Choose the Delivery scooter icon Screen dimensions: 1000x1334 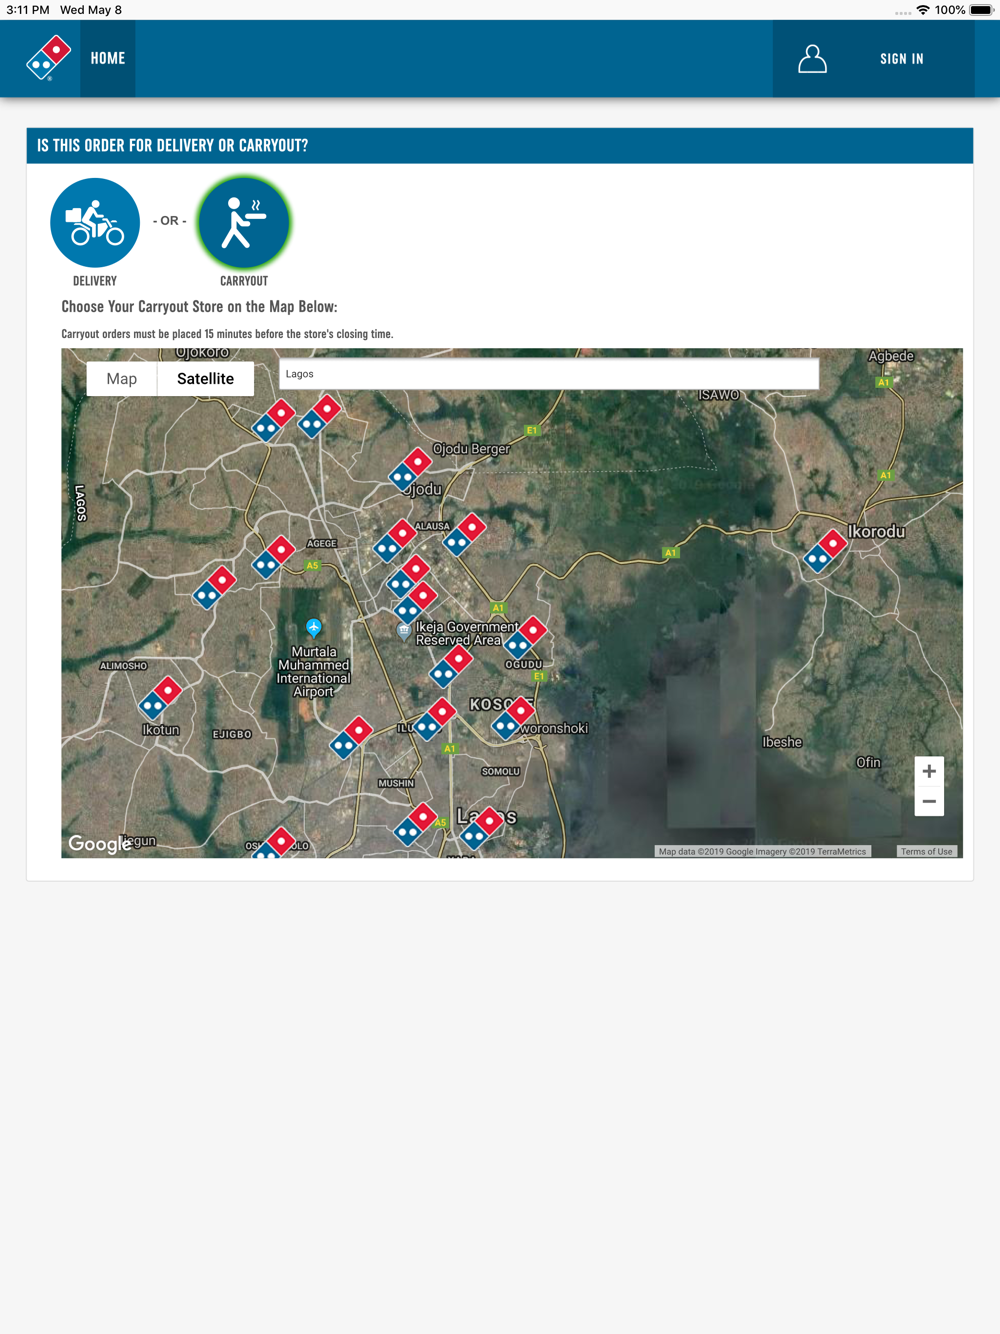click(x=95, y=223)
